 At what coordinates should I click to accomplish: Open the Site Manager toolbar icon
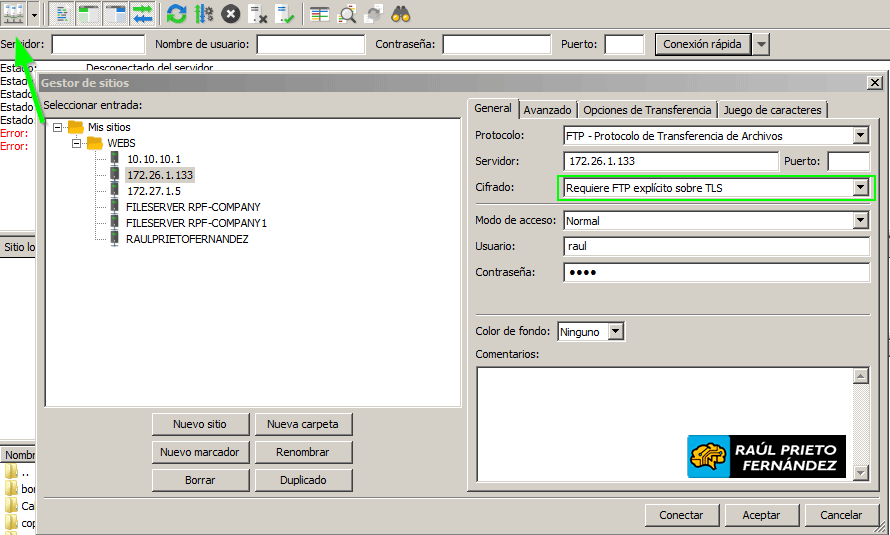(14, 14)
